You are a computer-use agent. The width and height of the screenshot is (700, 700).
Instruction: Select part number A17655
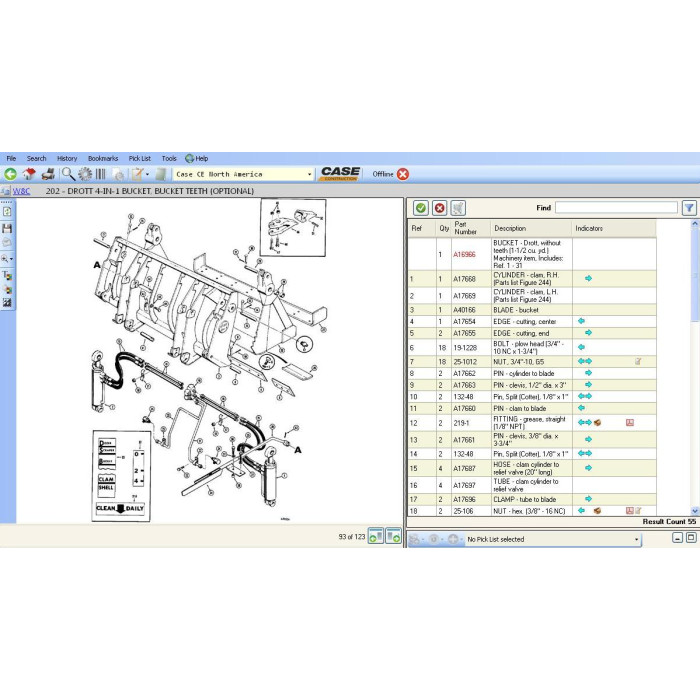click(464, 333)
